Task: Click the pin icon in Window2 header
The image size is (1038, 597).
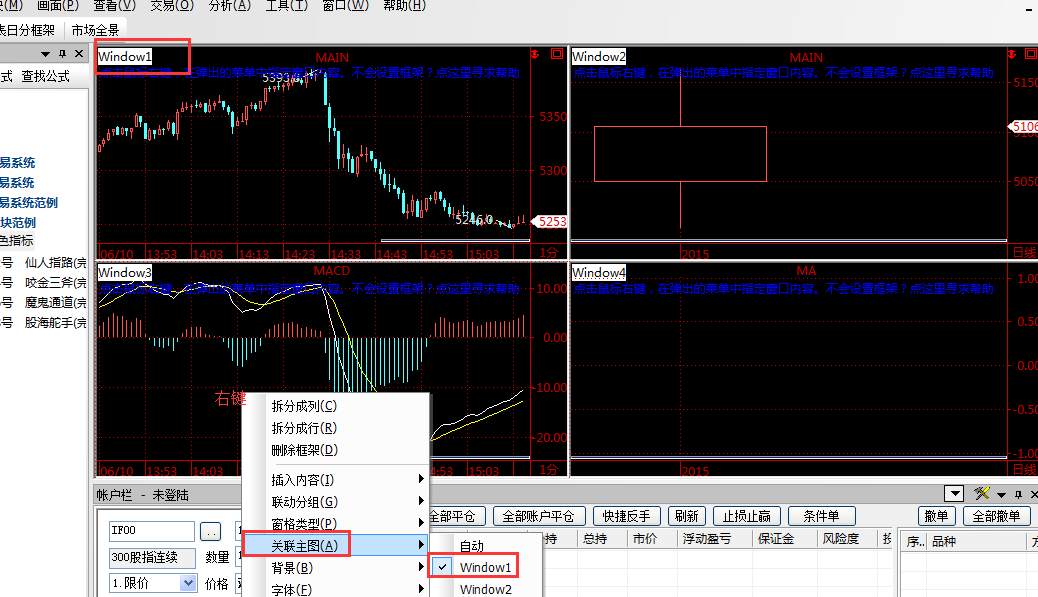Action: (x=1014, y=53)
